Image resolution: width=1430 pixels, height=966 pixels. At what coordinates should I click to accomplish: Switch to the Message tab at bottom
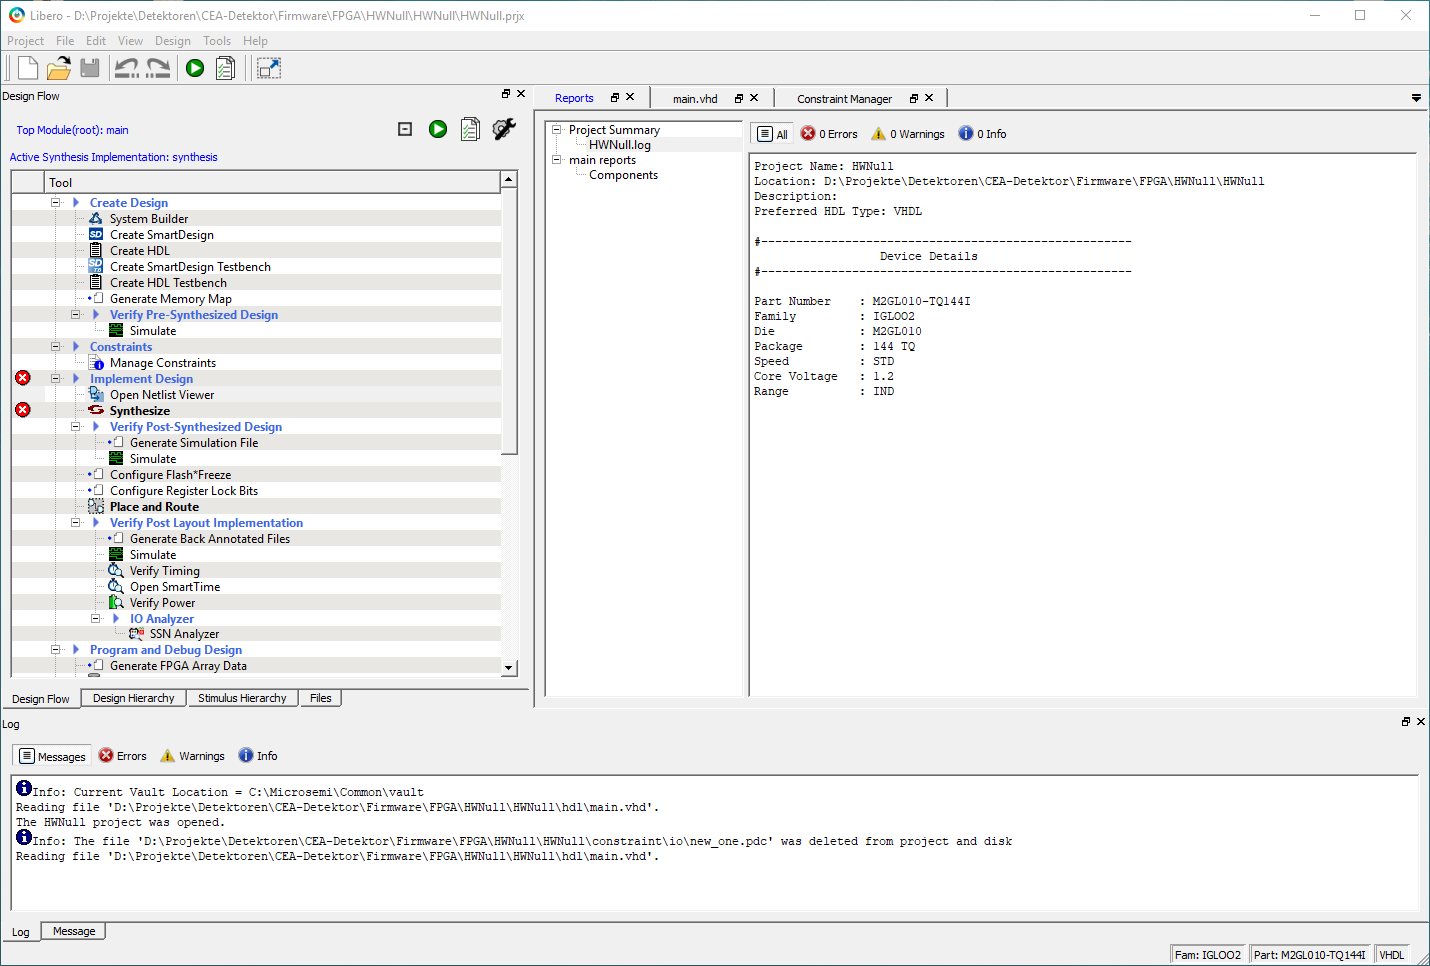[74, 931]
